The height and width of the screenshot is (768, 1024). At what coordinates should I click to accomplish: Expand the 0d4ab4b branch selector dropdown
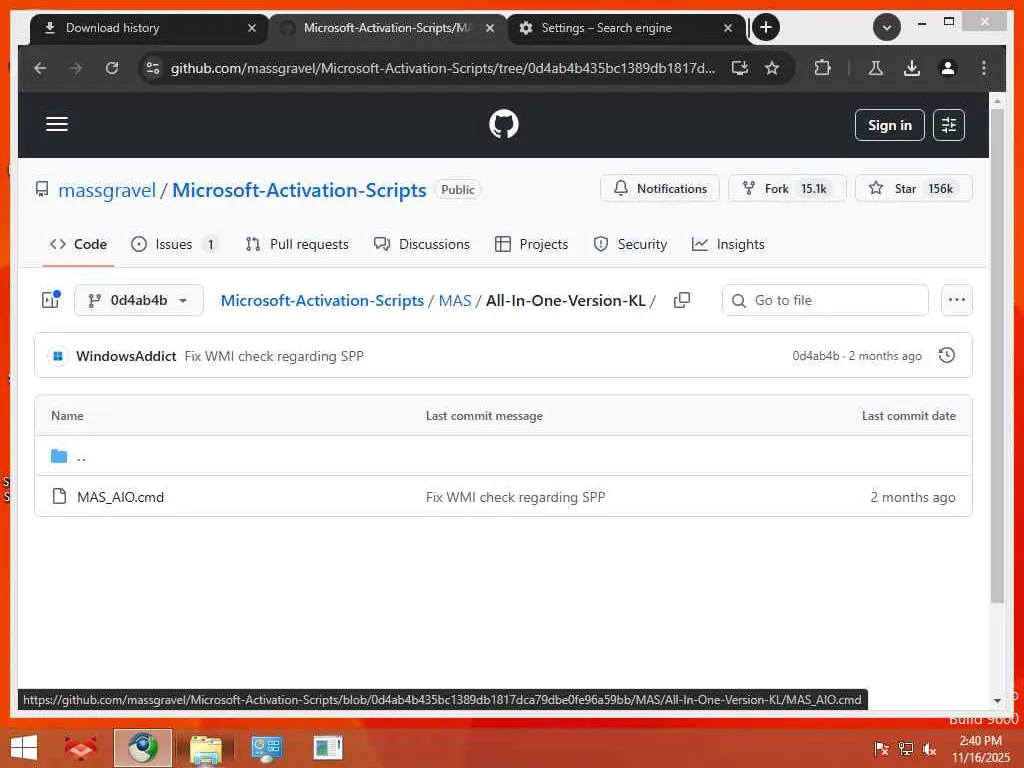pos(138,300)
